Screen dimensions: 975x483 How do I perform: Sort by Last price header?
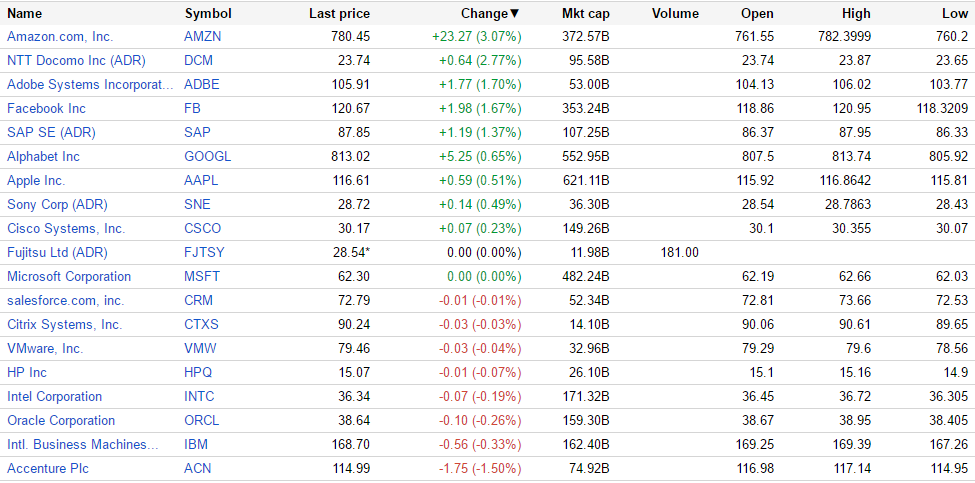click(339, 14)
